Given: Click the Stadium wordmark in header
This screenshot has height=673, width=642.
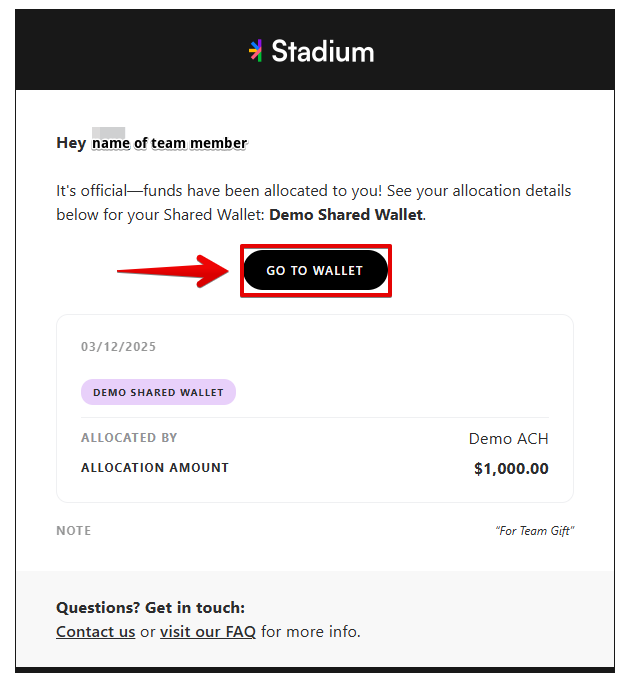Looking at the screenshot, I should coord(323,52).
